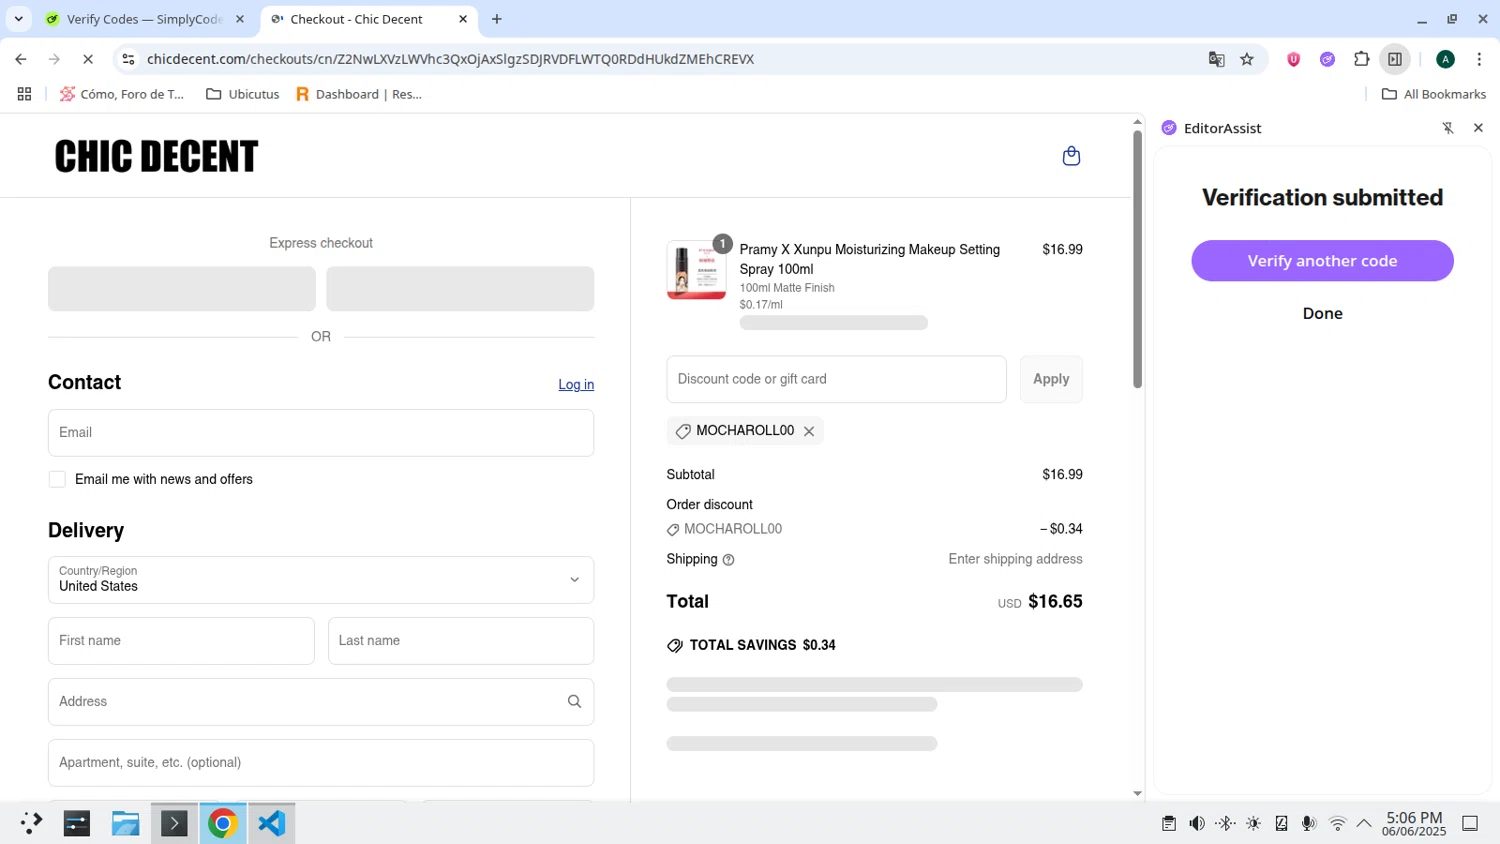This screenshot has height=844, width=1500.
Task: Go back to the previous page
Action: tap(21, 59)
